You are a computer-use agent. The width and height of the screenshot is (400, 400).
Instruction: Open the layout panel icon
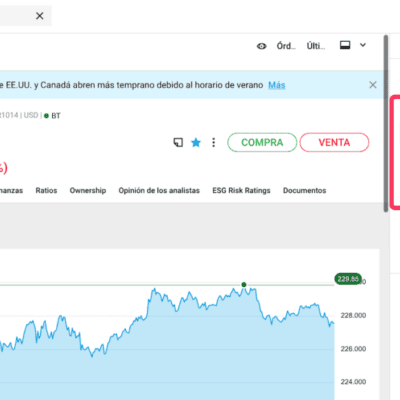345,45
